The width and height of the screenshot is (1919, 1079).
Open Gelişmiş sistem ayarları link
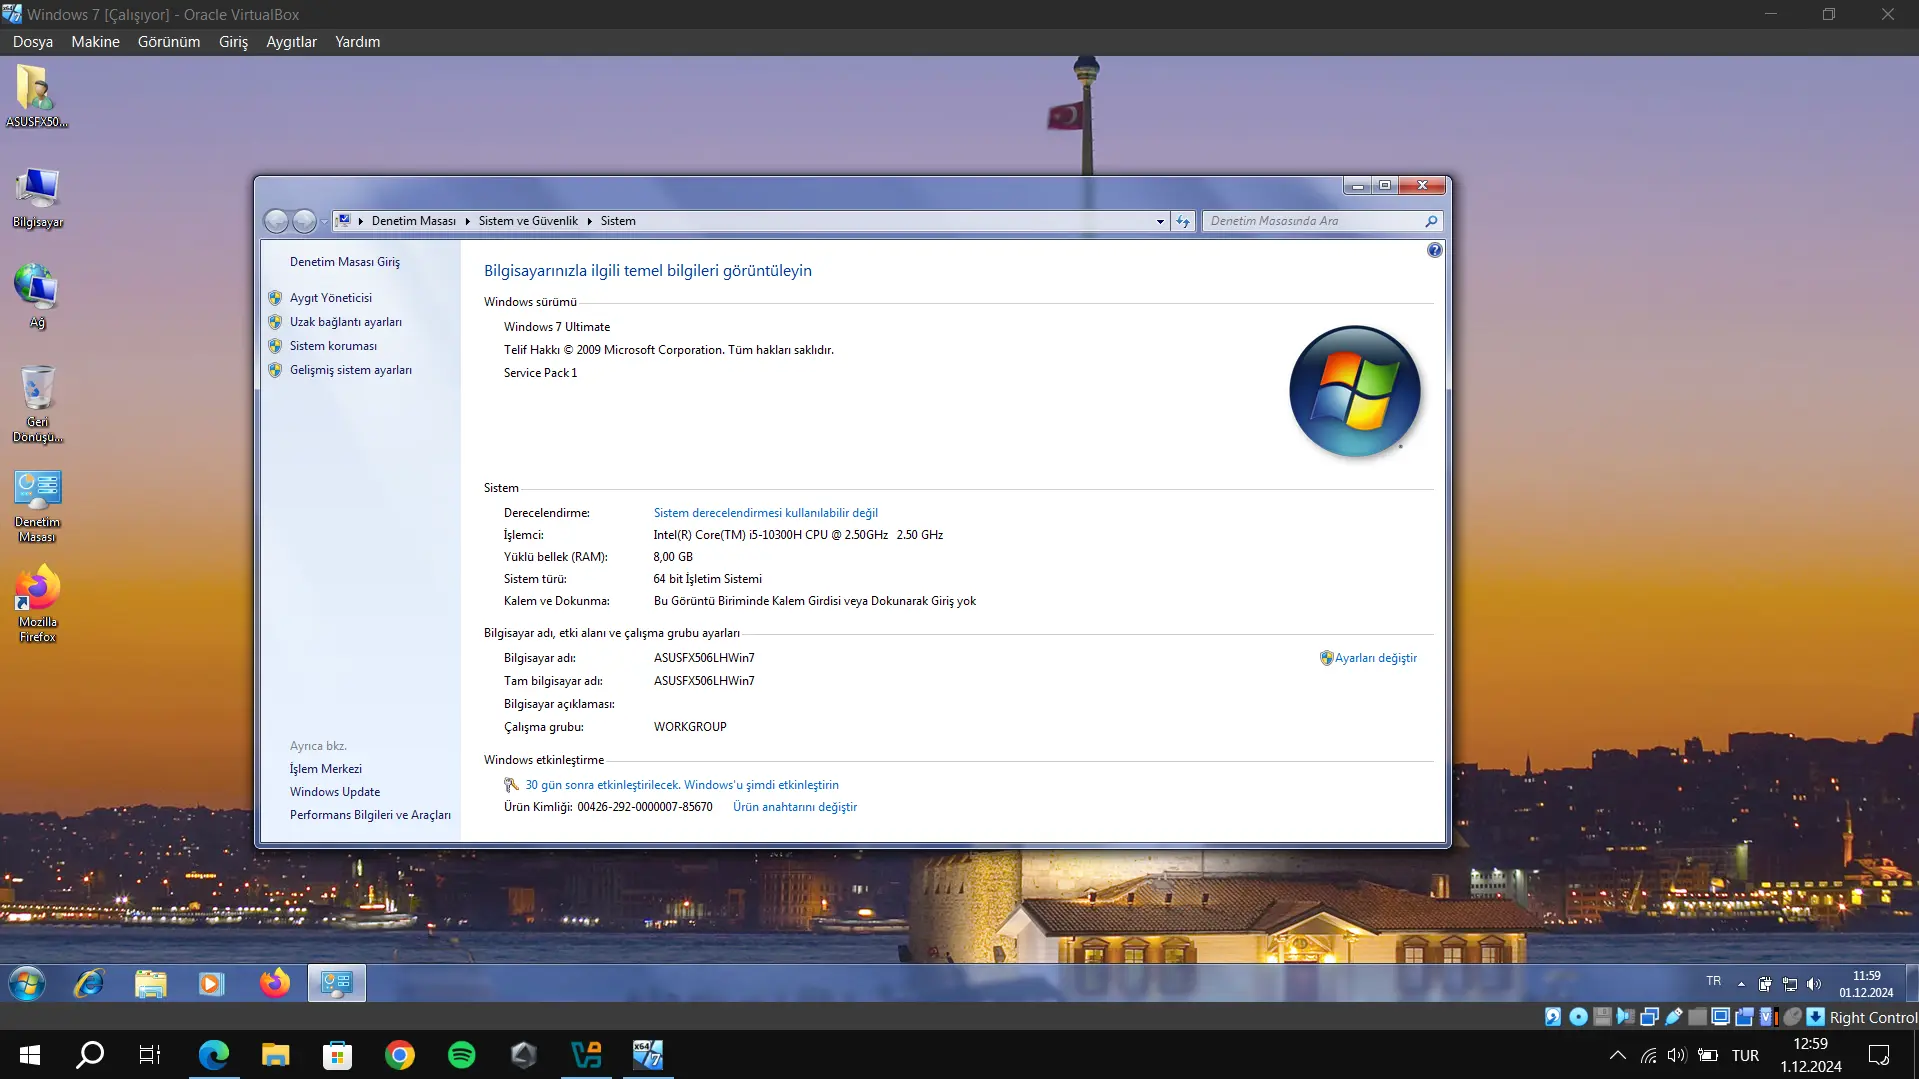(351, 370)
